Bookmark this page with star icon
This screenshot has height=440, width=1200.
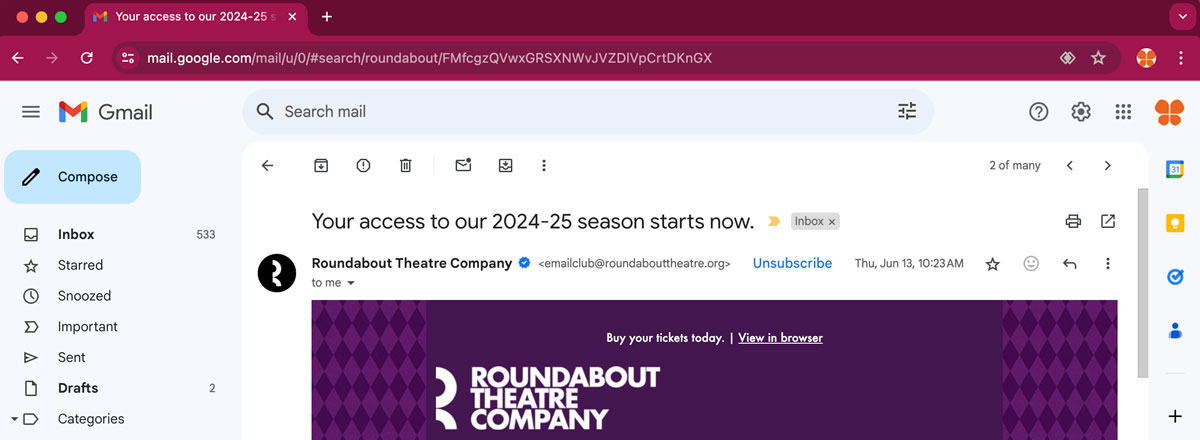[1098, 58]
